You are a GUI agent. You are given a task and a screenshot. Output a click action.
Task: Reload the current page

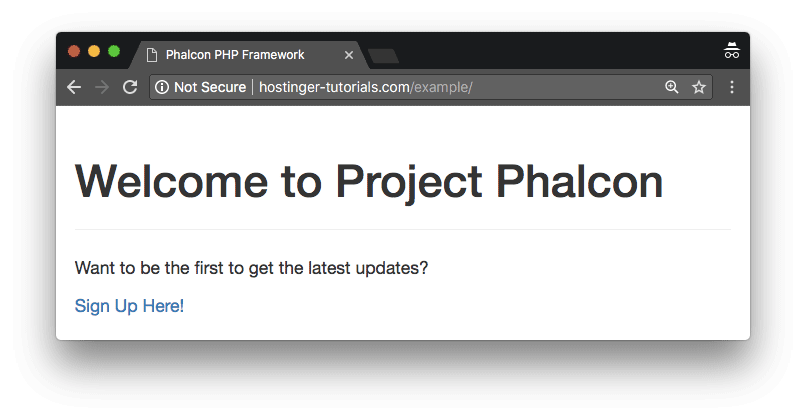pyautogui.click(x=130, y=87)
